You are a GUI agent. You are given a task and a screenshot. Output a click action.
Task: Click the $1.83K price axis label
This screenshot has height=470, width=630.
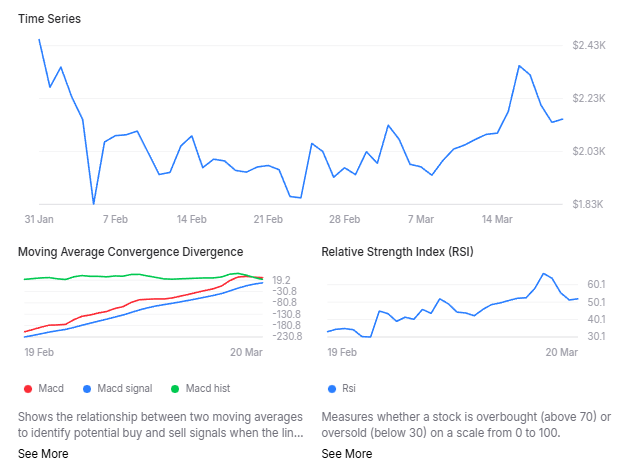point(588,204)
